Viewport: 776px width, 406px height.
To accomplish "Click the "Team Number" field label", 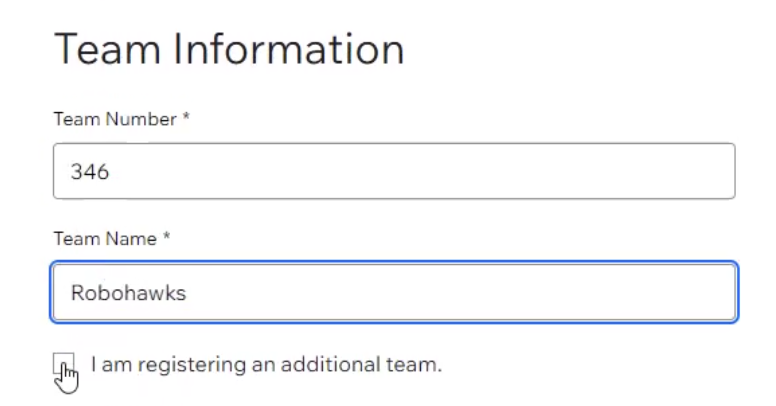I will pyautogui.click(x=114, y=119).
